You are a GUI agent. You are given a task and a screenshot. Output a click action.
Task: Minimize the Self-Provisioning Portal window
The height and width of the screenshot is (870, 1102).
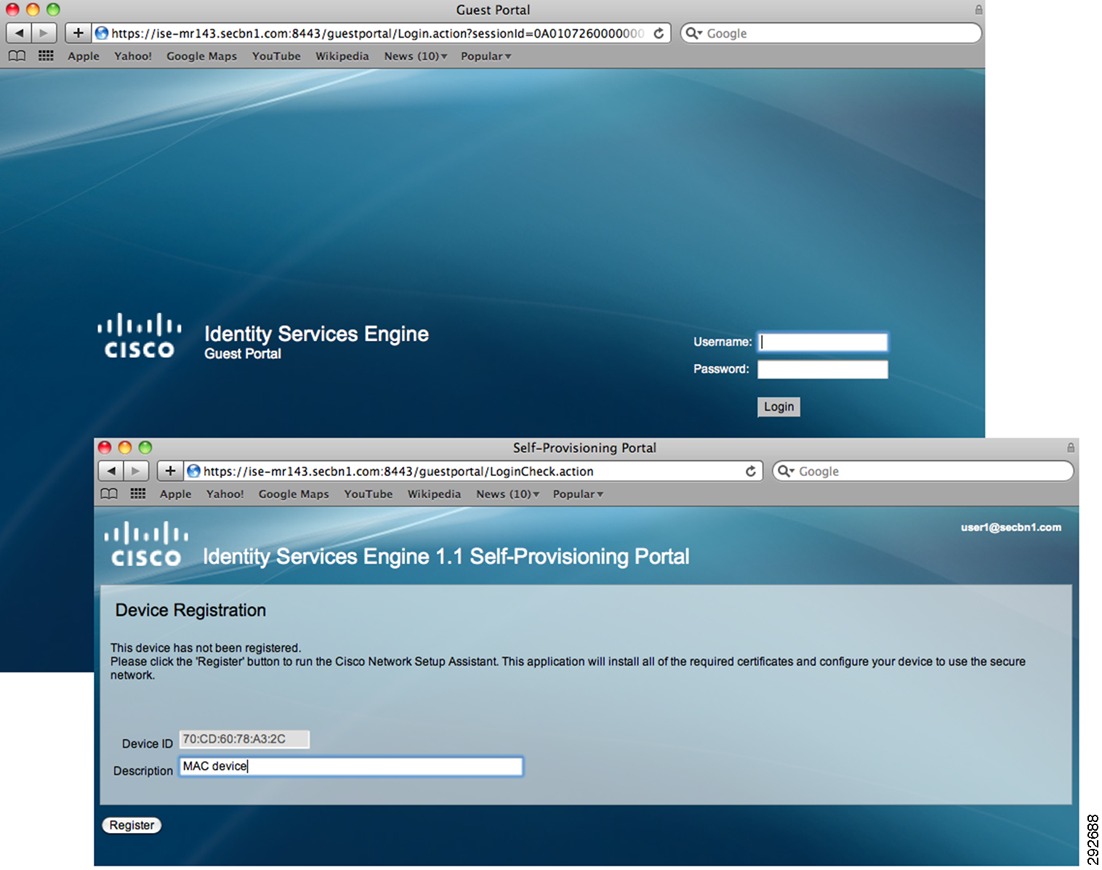coord(125,448)
